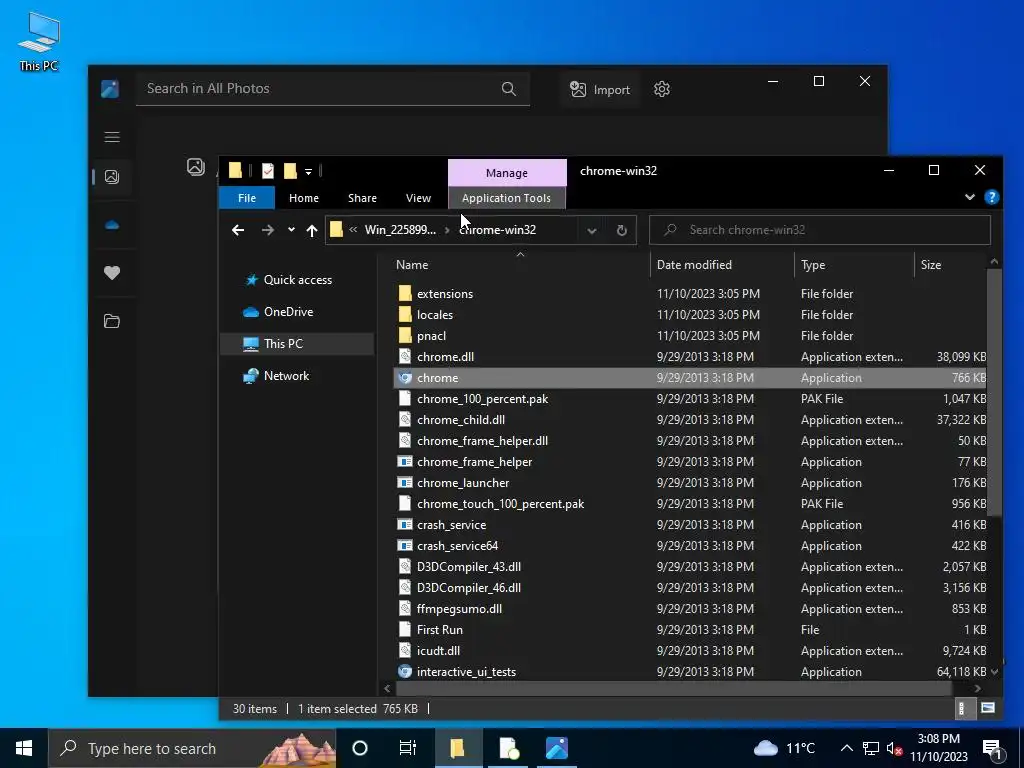Select chrome_100_percent.pak file

pos(690,398)
